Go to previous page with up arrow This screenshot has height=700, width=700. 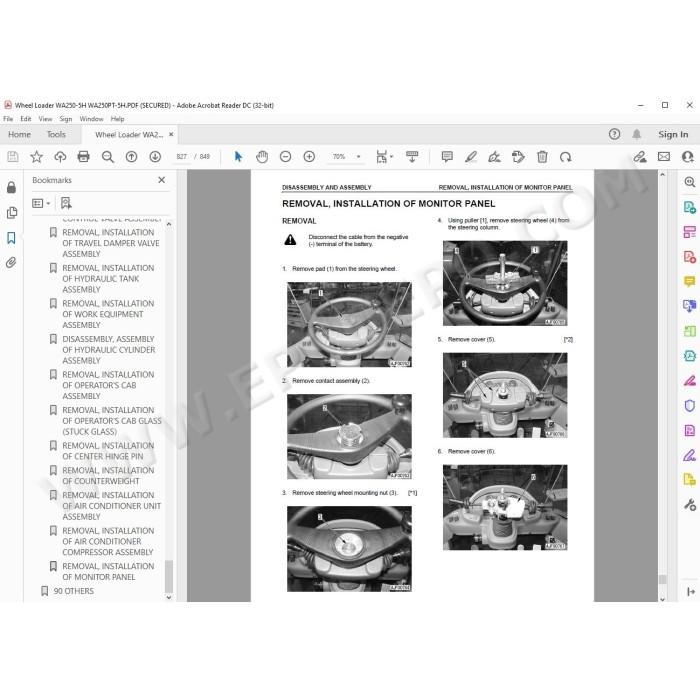click(x=131, y=157)
